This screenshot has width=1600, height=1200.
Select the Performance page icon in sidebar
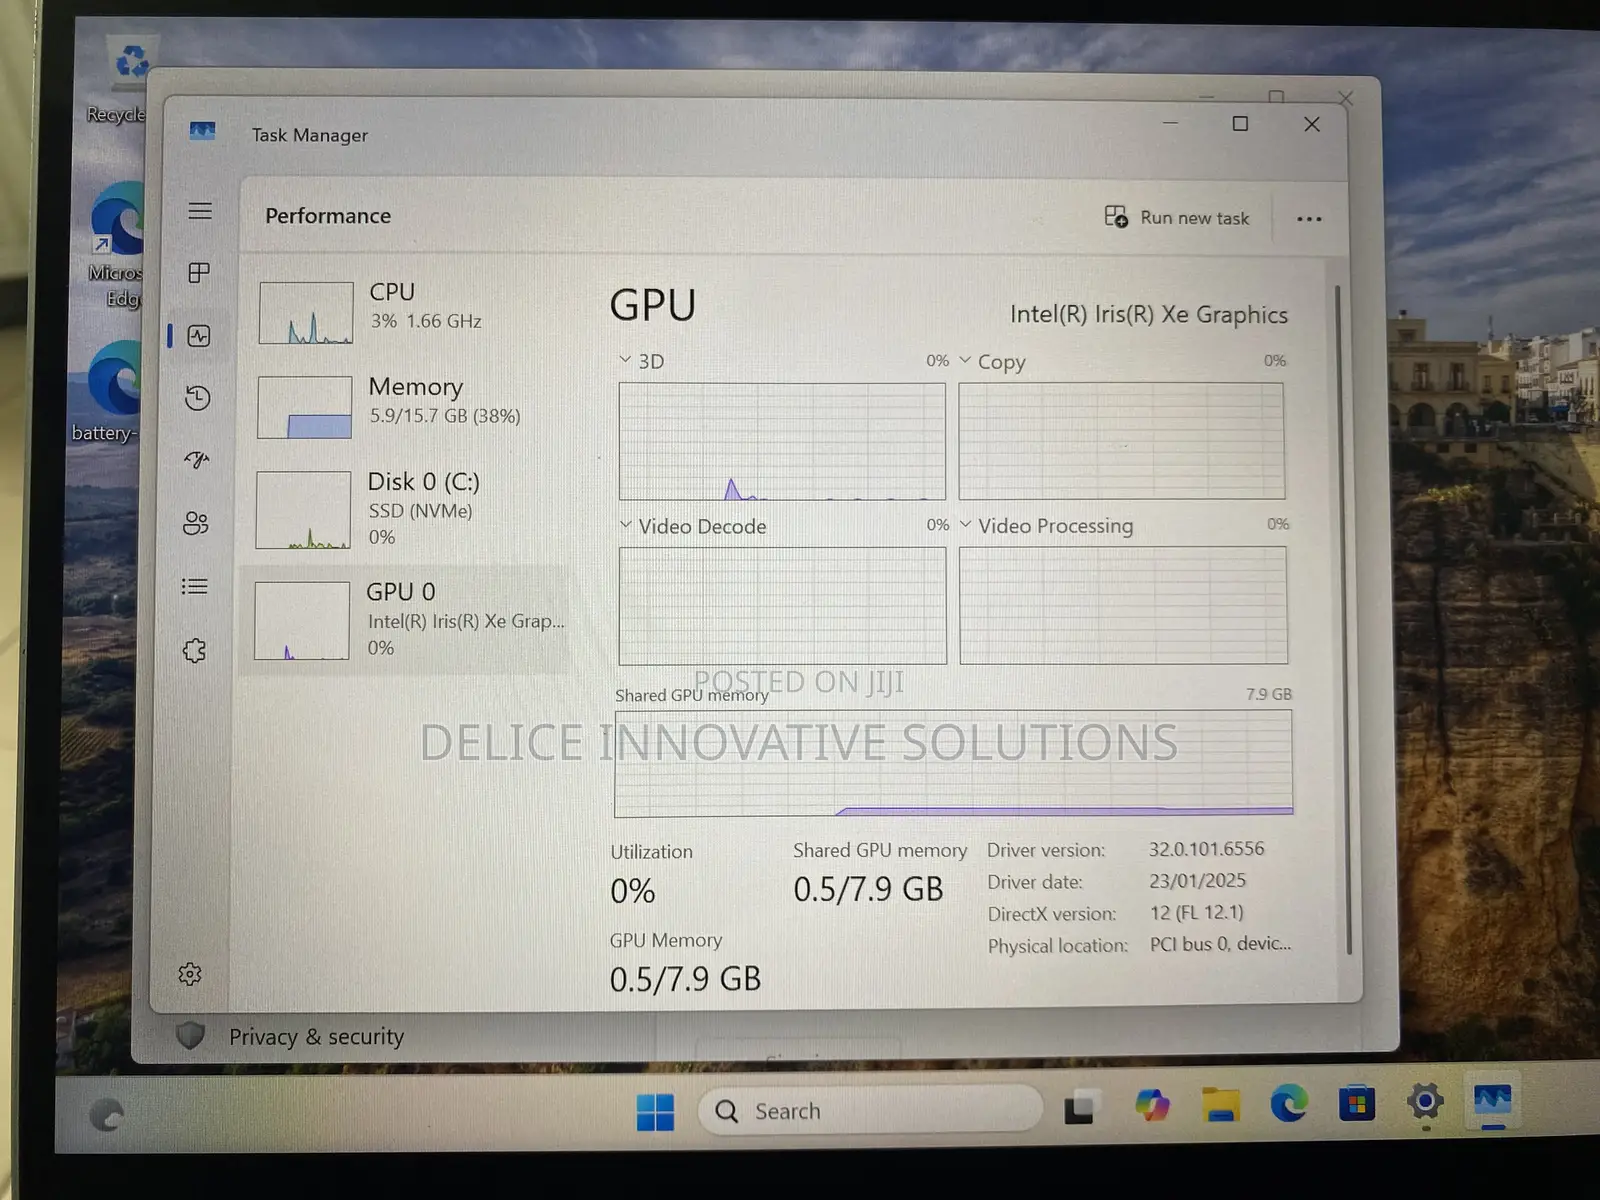point(199,336)
